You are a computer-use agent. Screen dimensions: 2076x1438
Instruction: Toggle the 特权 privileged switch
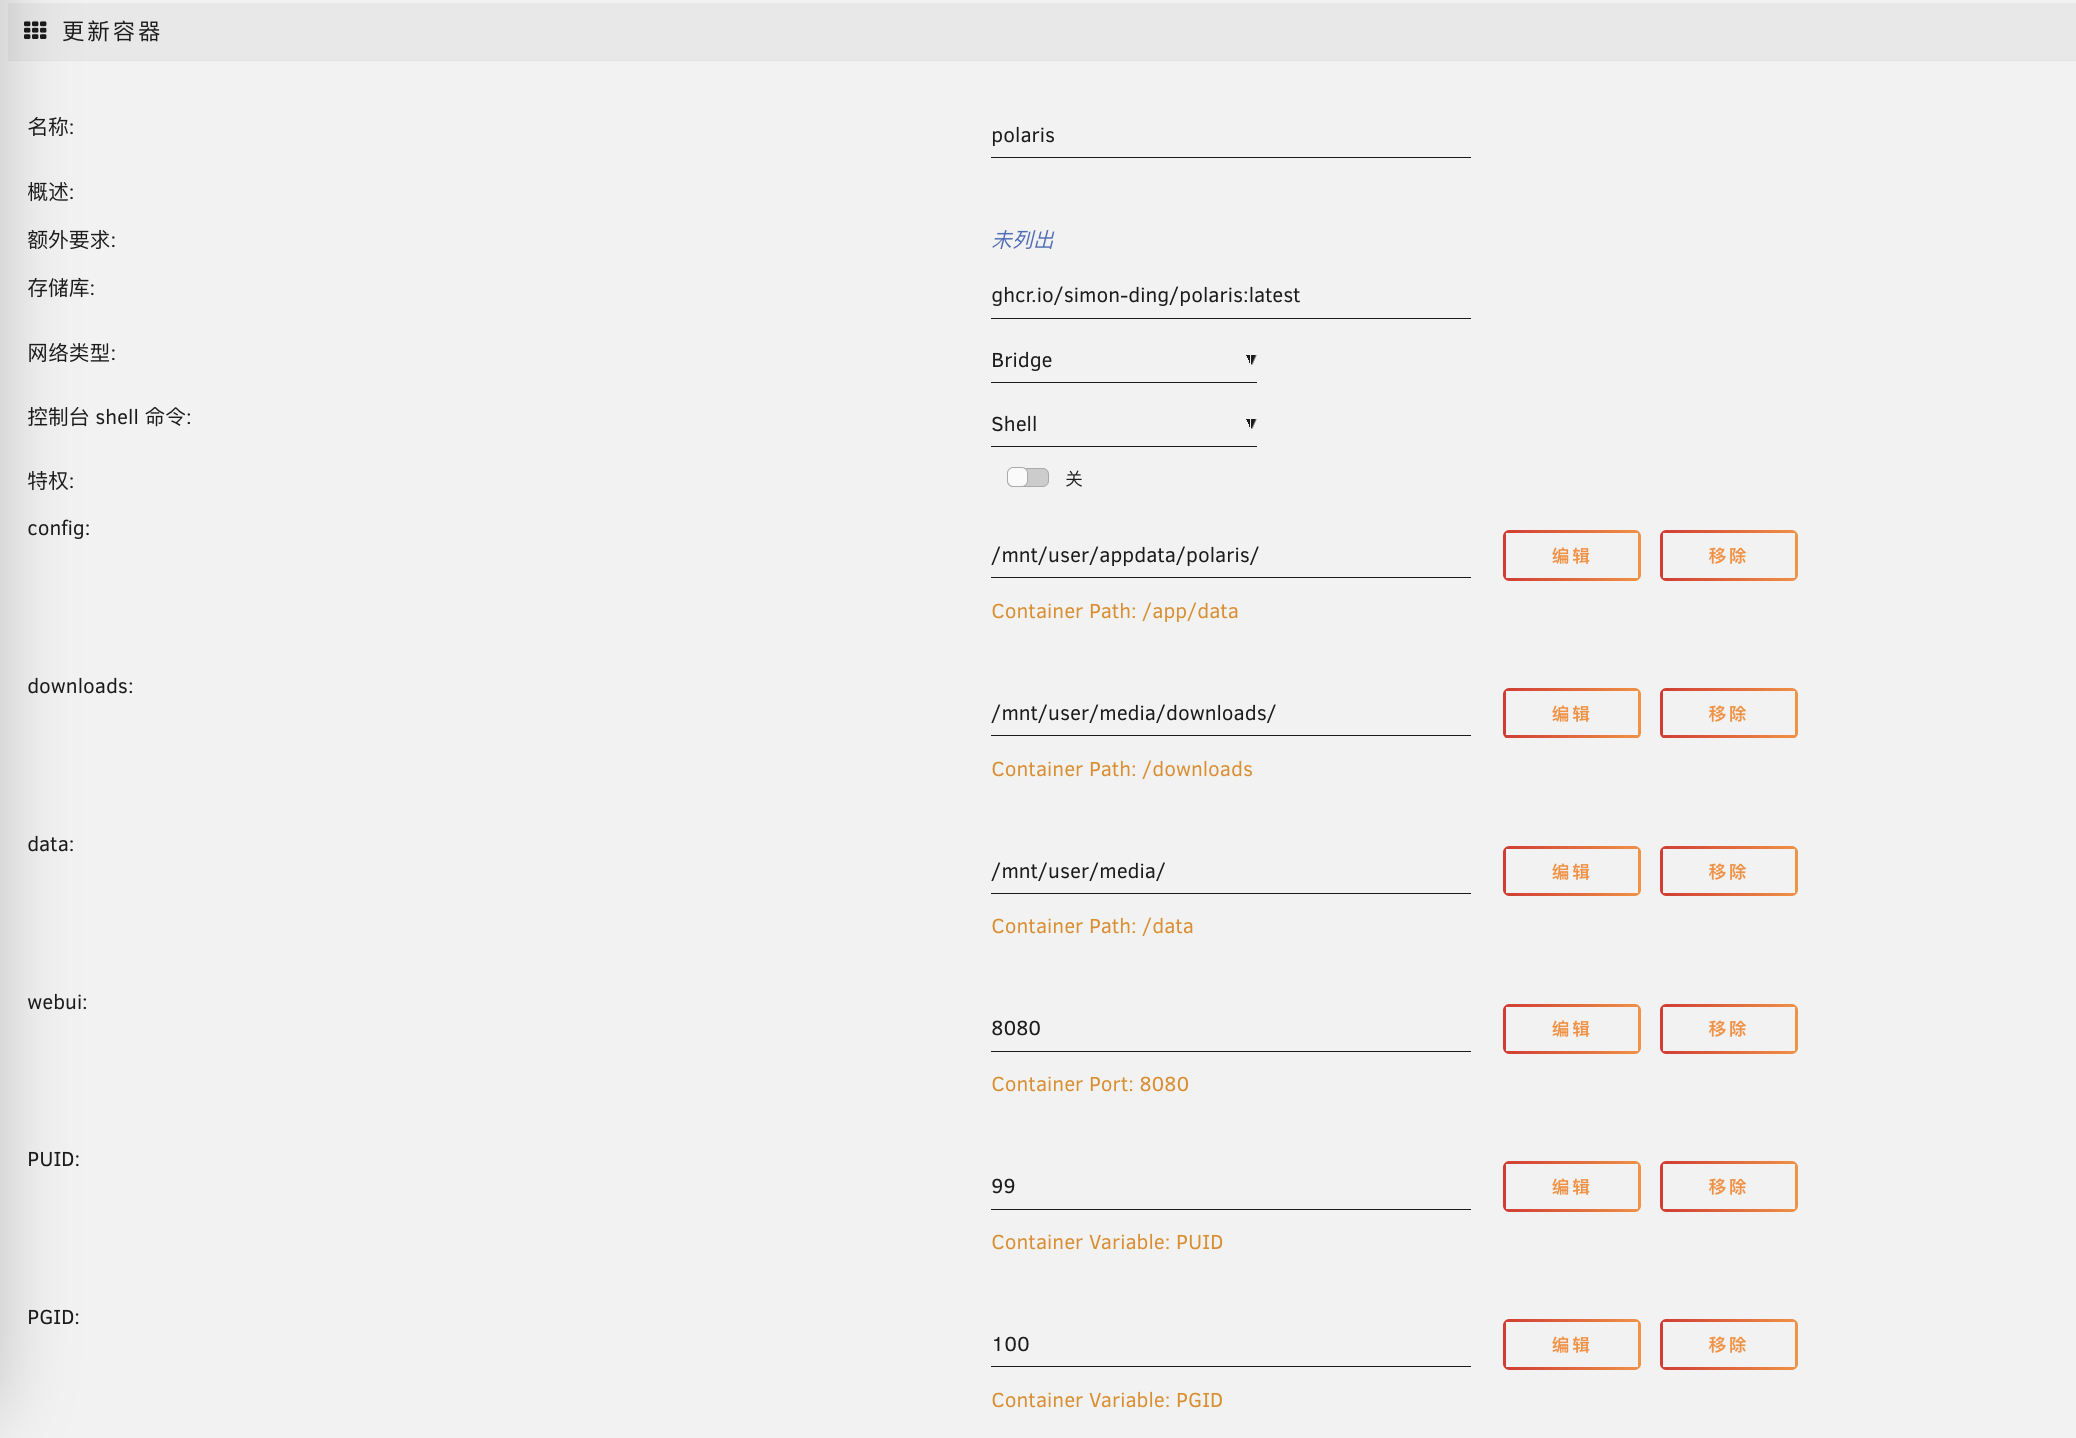pyautogui.click(x=1027, y=478)
